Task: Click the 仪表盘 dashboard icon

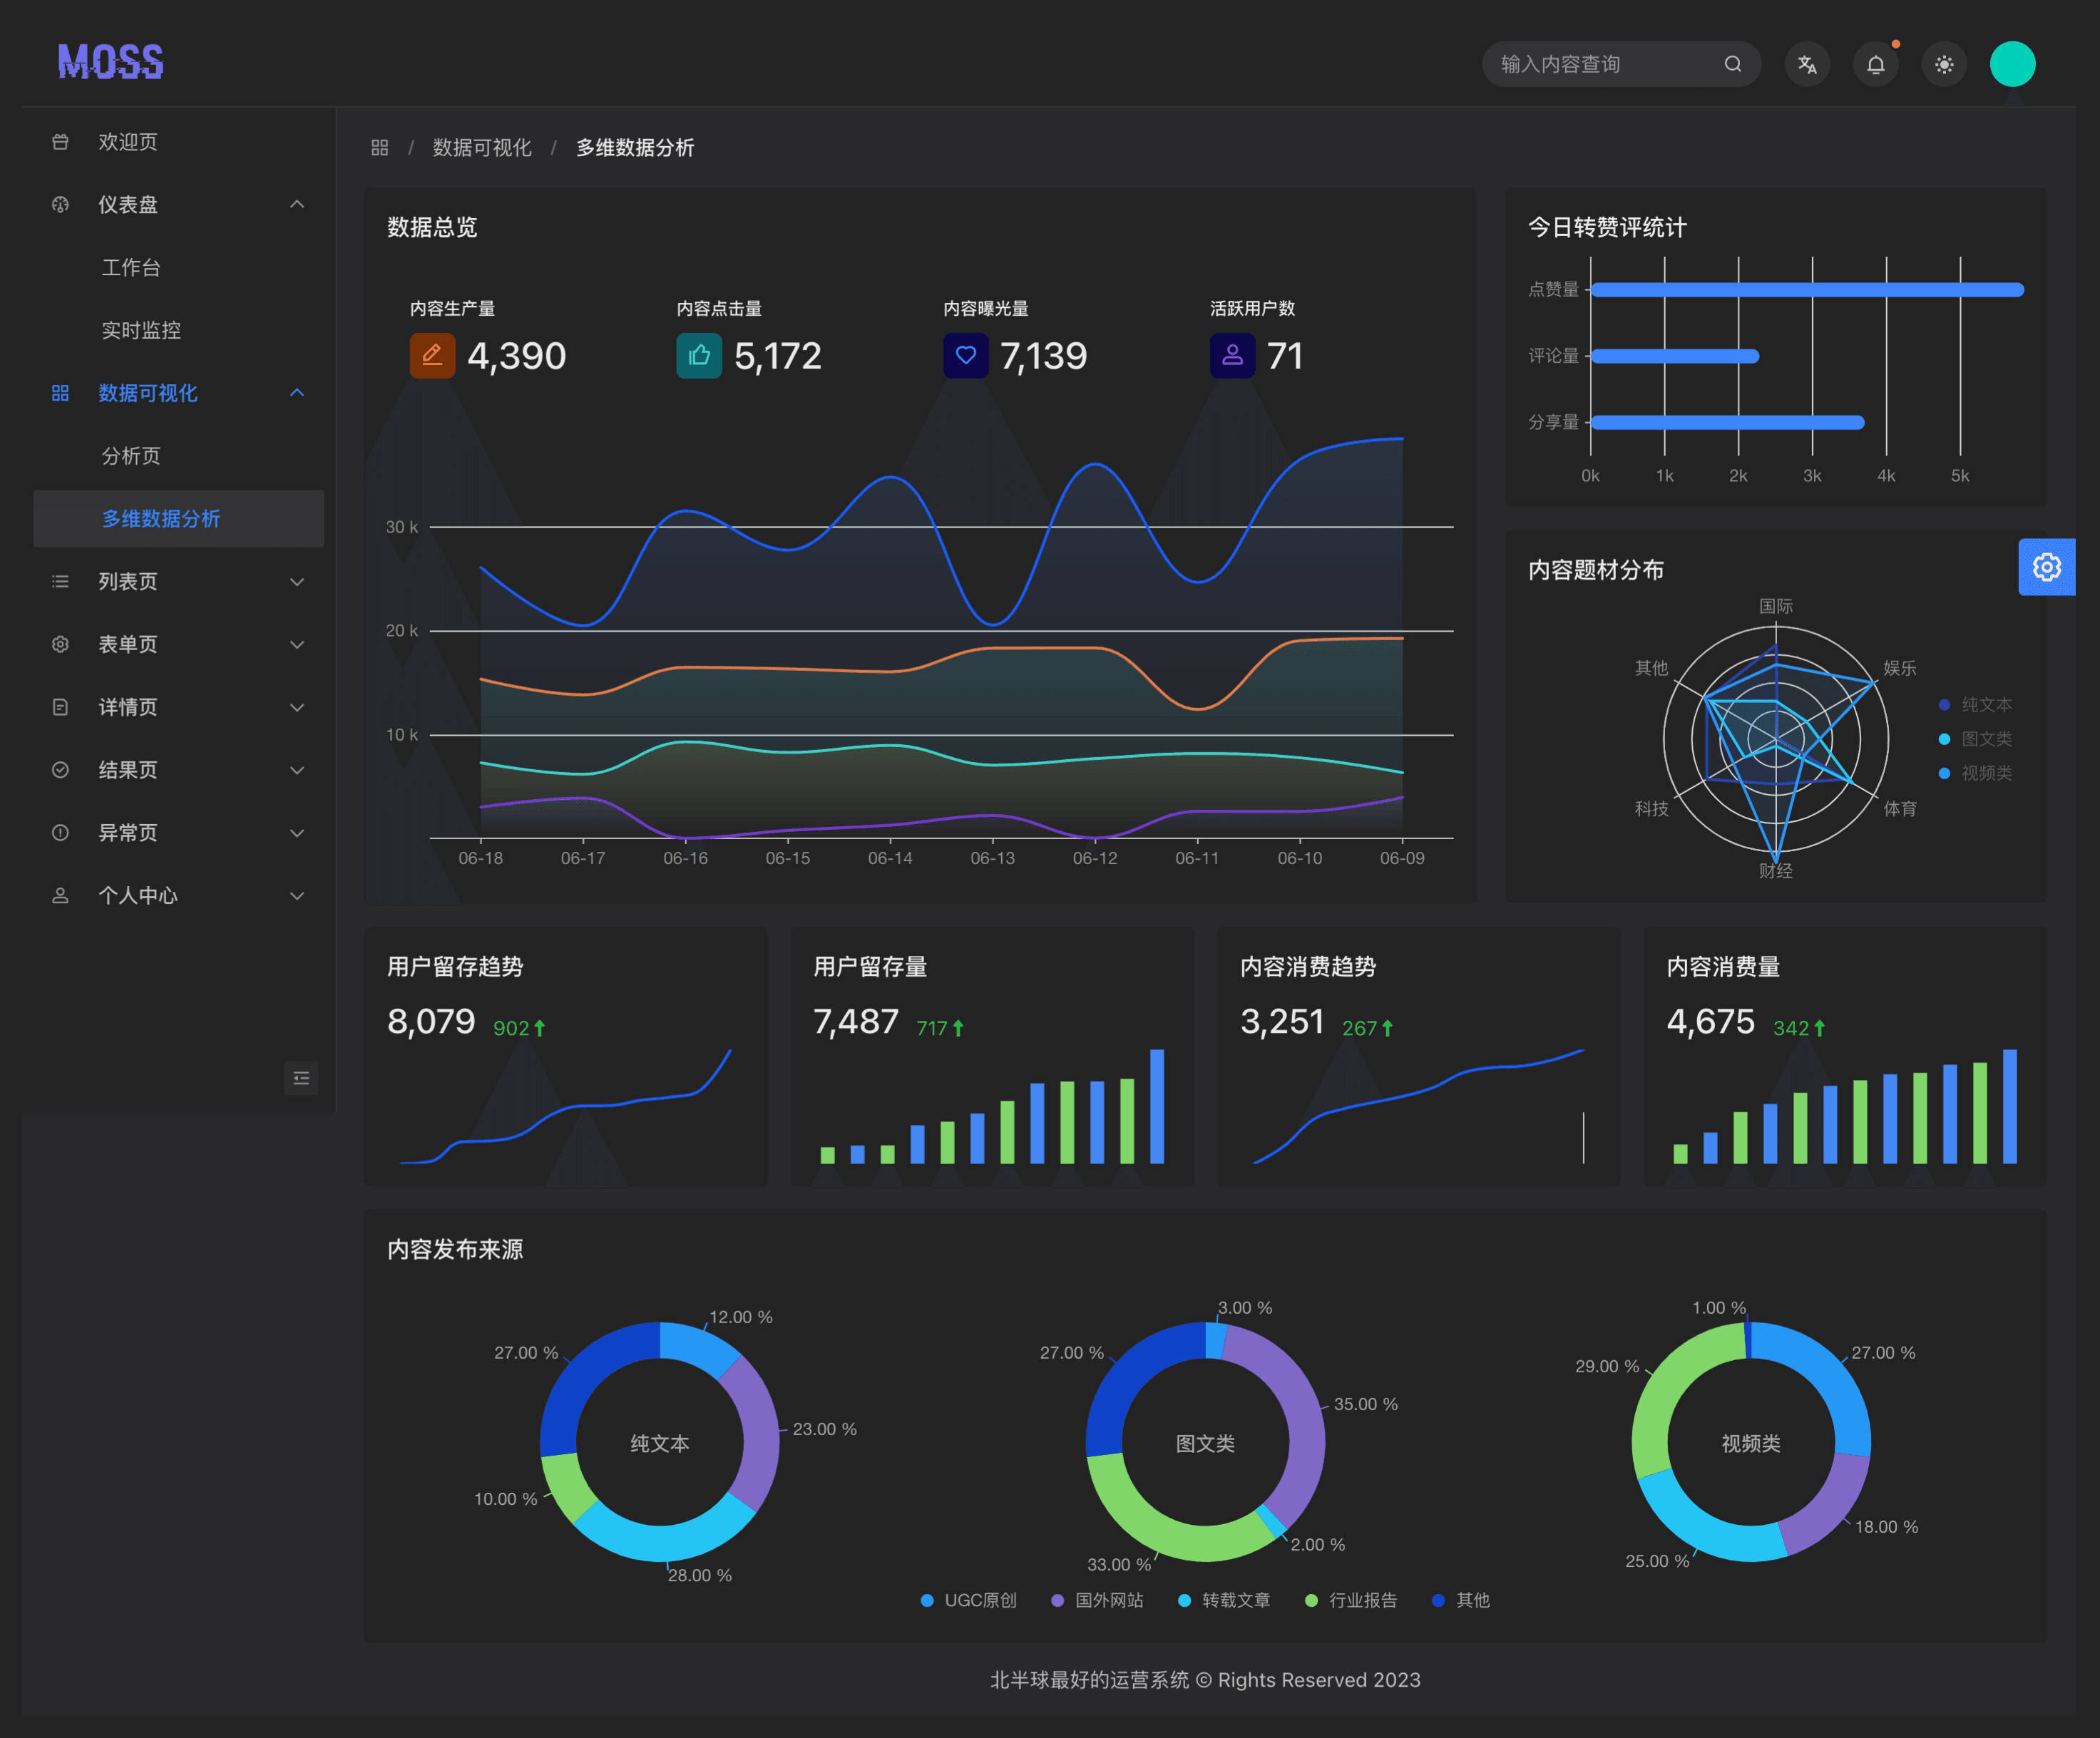Action: click(x=60, y=205)
